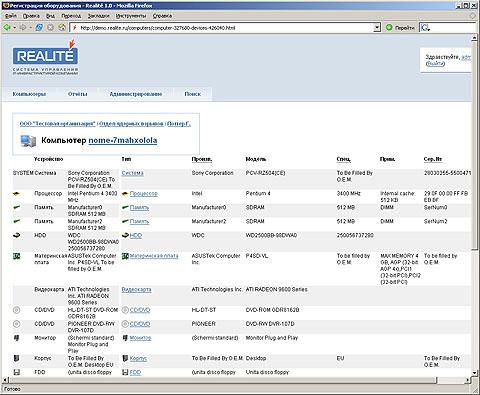Click the Выйти logout link
The width and height of the screenshot is (480, 395).
(x=435, y=63)
